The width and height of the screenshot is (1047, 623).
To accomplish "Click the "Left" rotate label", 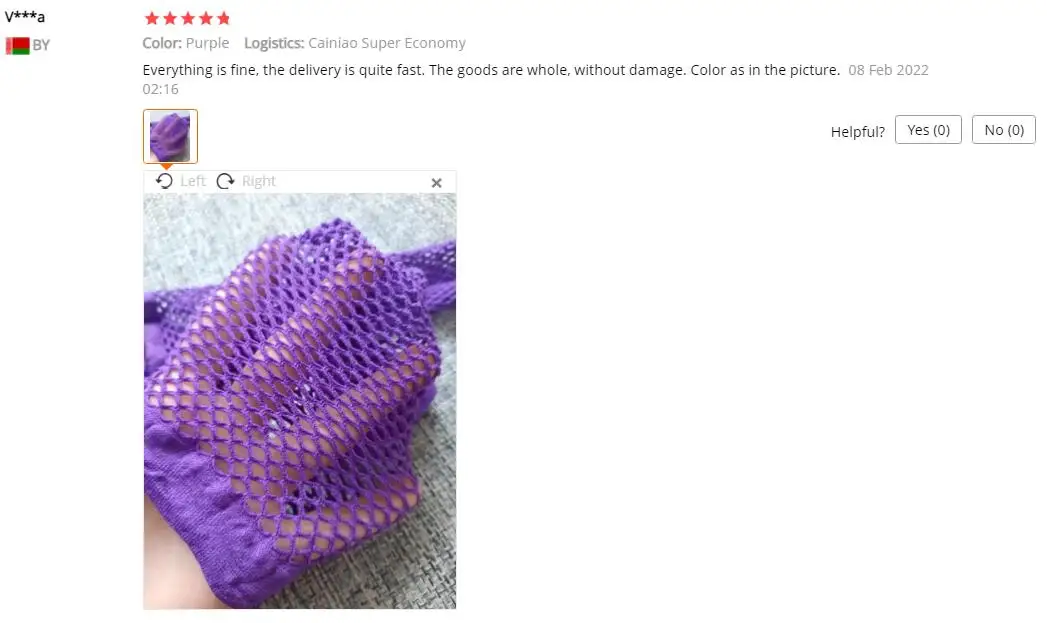I will click(193, 181).
